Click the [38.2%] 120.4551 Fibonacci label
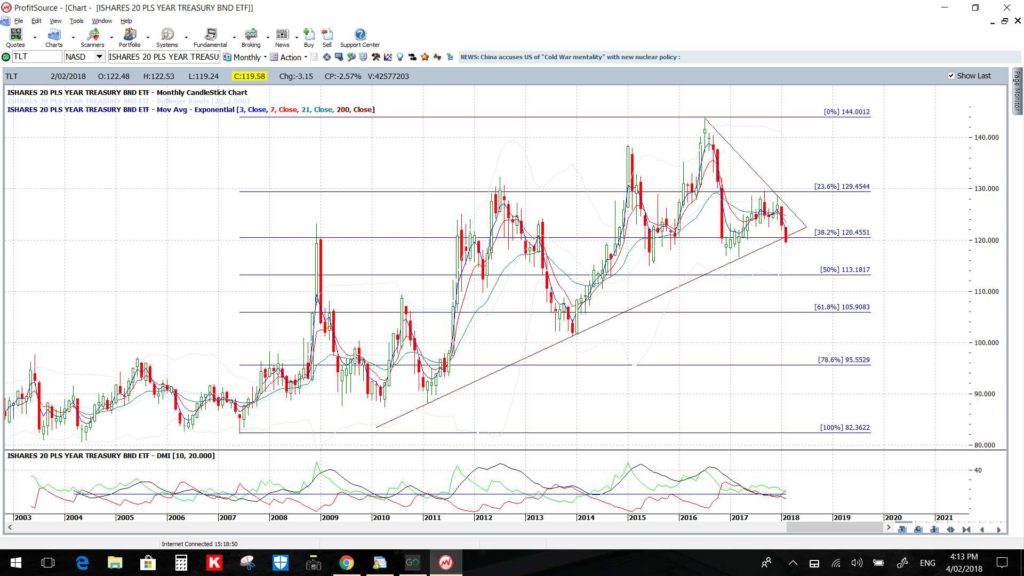 tap(842, 232)
